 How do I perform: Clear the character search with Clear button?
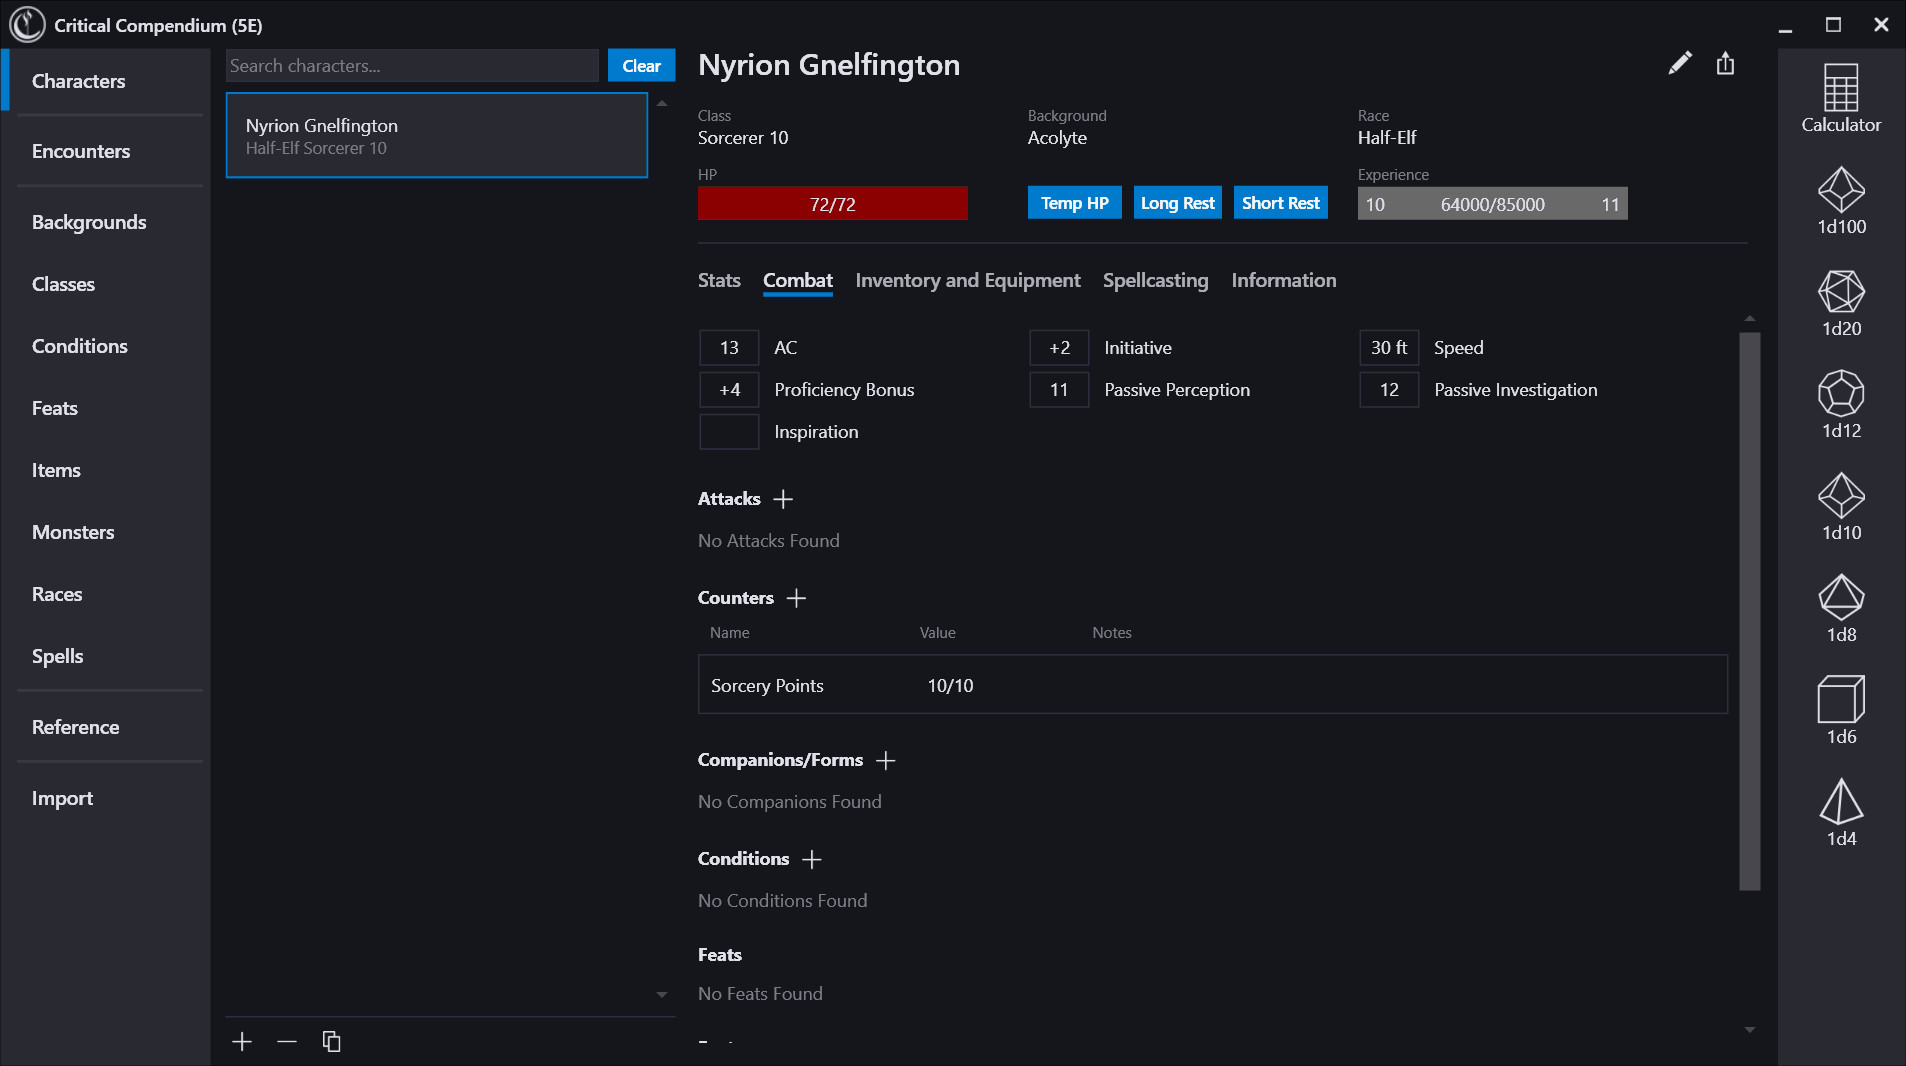(641, 65)
